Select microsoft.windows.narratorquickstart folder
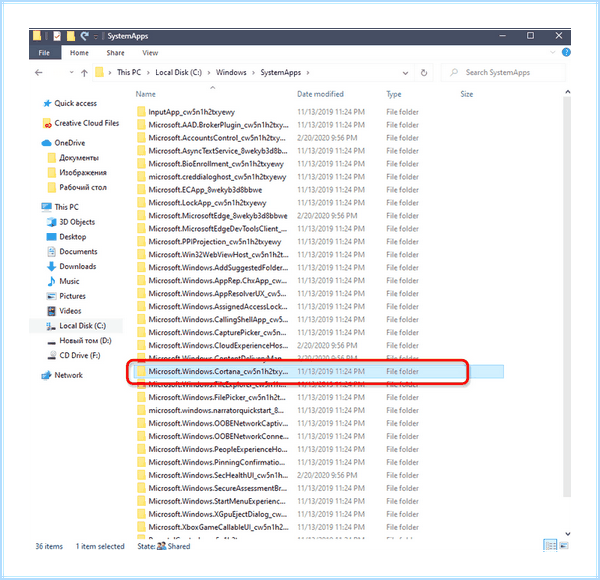The image size is (600, 580). (x=216, y=411)
